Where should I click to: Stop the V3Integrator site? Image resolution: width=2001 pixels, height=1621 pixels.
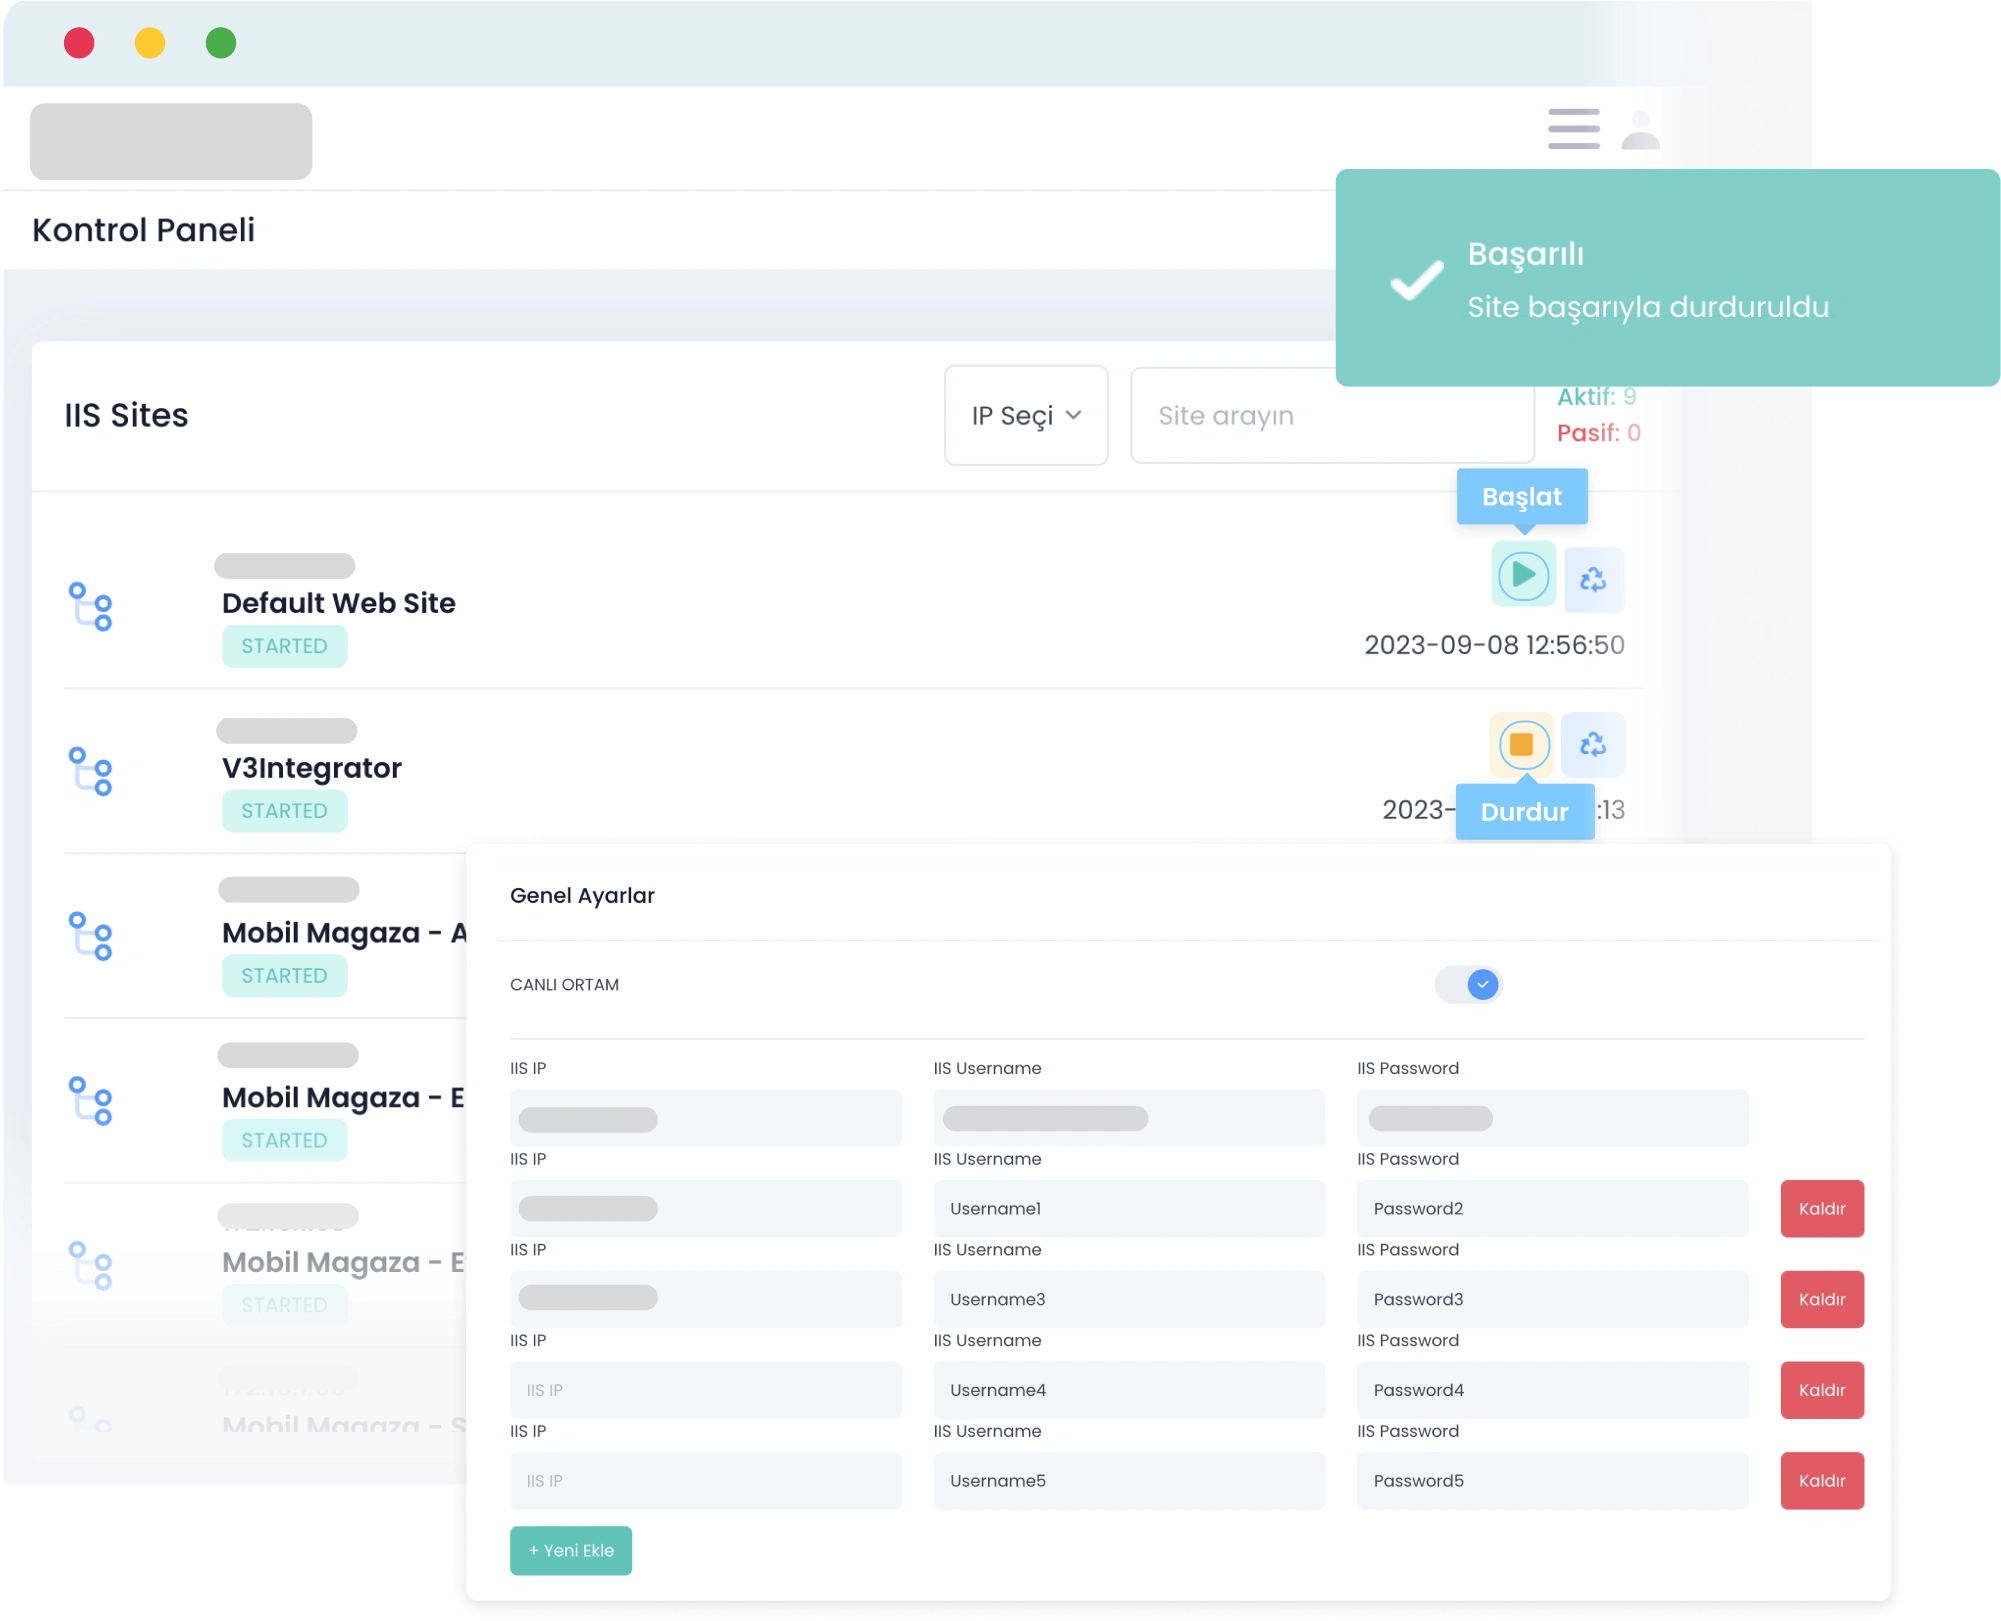point(1521,745)
